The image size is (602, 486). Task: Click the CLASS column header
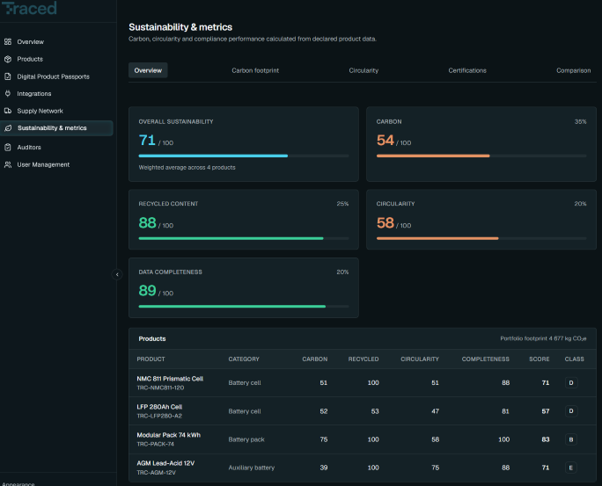[574, 359]
